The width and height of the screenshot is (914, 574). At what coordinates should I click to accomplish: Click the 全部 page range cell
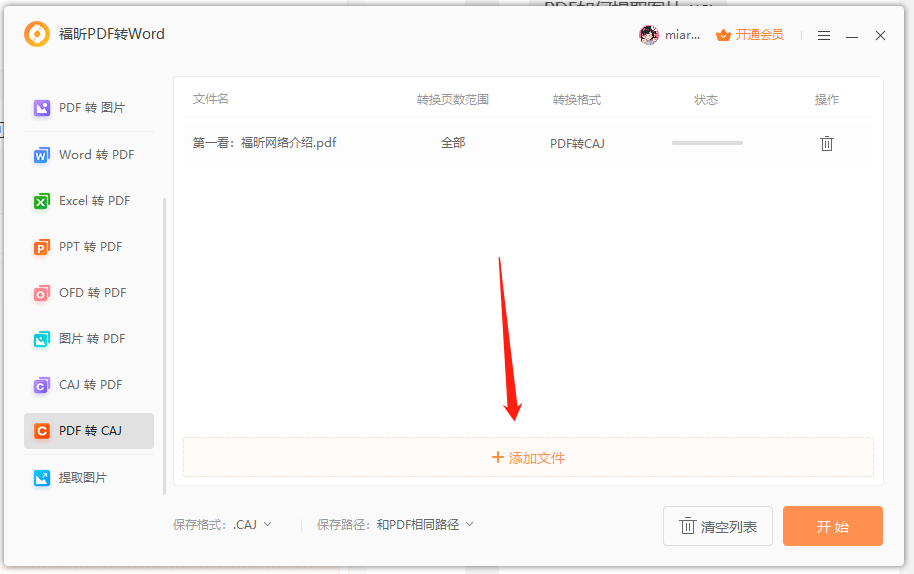pyautogui.click(x=453, y=143)
